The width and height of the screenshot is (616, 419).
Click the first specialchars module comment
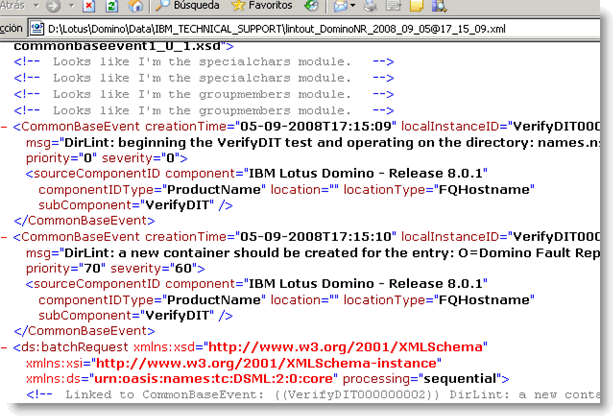pos(201,62)
